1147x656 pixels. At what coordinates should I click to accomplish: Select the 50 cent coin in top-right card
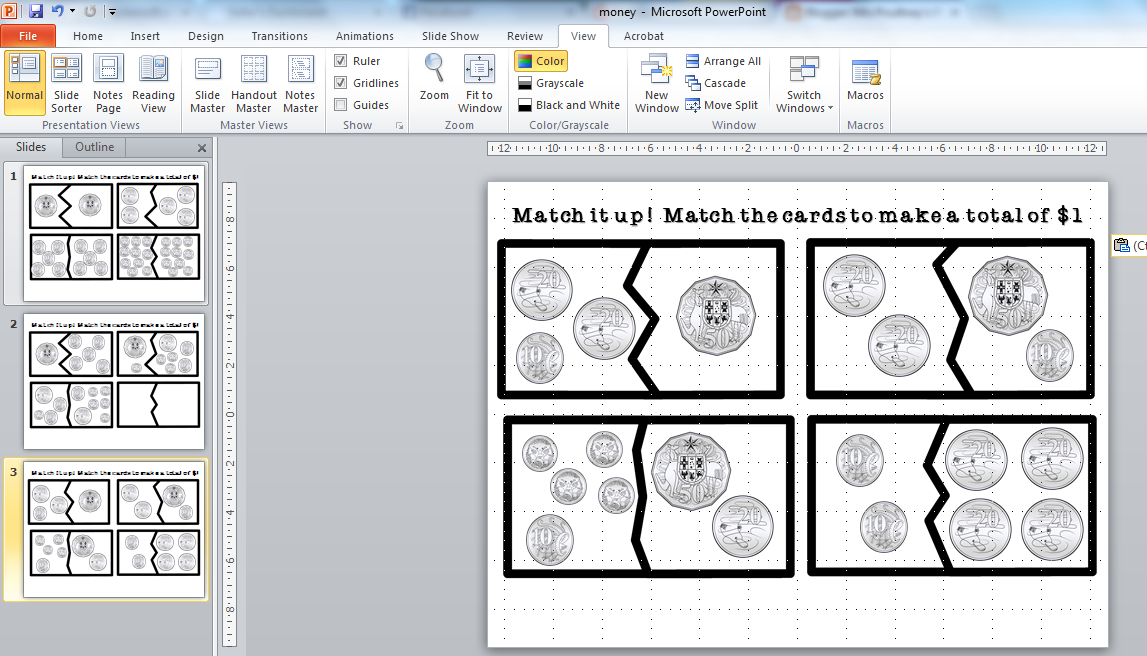point(1008,295)
